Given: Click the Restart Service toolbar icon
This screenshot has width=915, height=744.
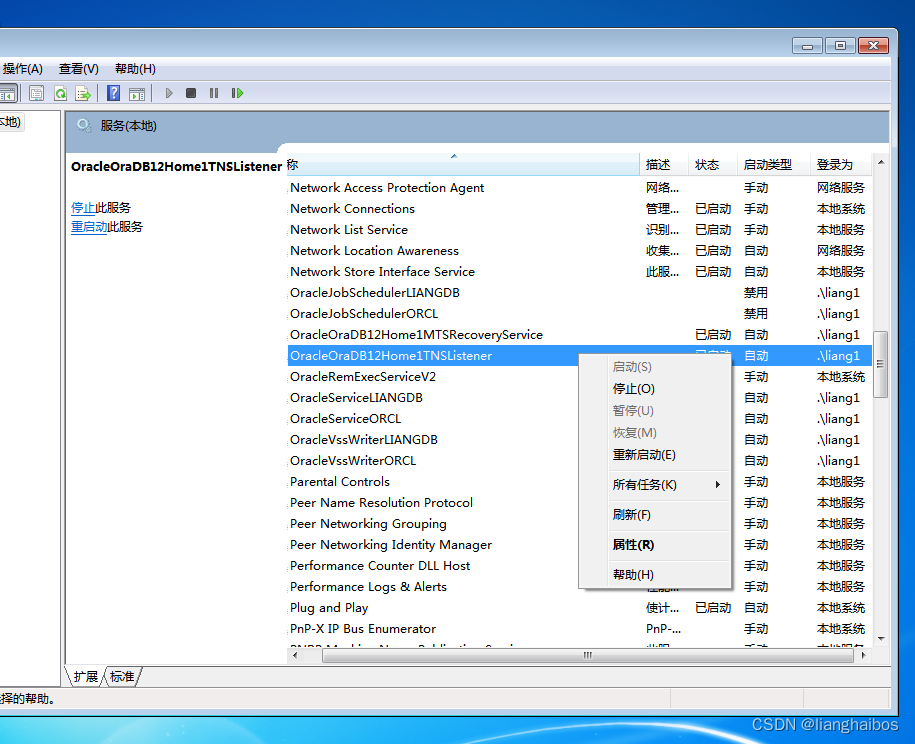Looking at the screenshot, I should coord(237,93).
